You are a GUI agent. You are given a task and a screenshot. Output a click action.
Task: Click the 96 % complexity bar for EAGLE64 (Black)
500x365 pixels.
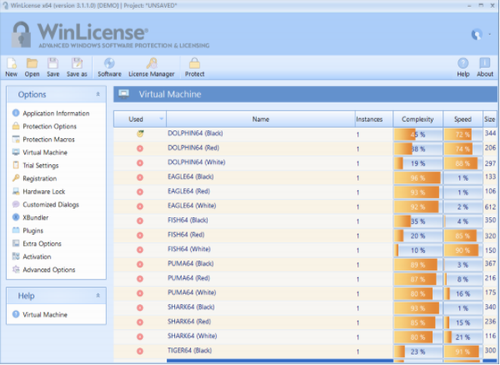(418, 178)
